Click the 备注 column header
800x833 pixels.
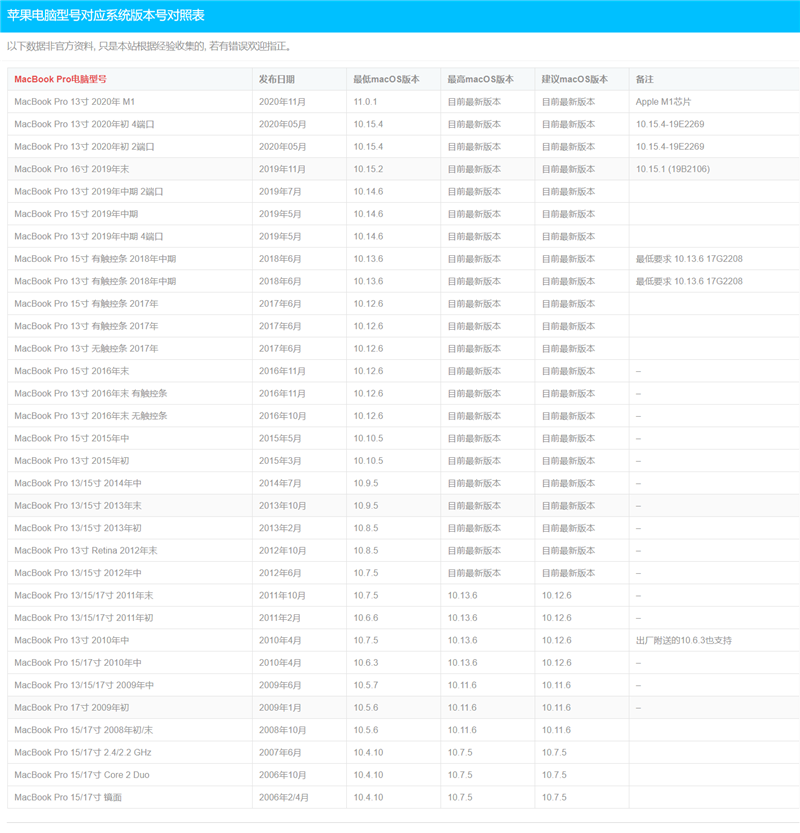(x=644, y=79)
